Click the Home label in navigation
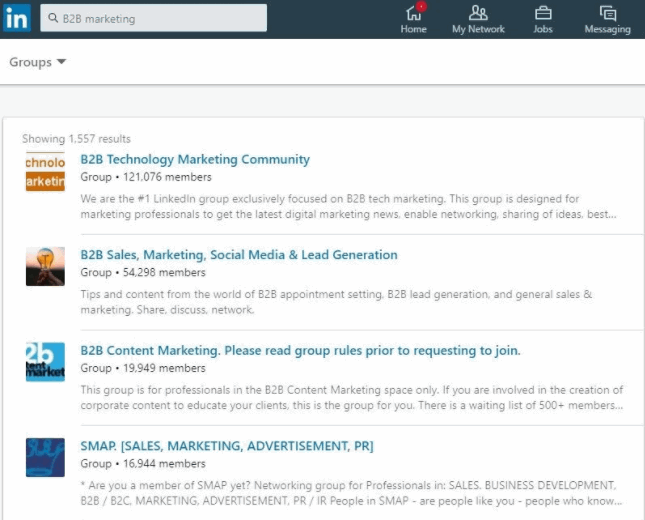This screenshot has height=520, width=645. click(x=413, y=29)
